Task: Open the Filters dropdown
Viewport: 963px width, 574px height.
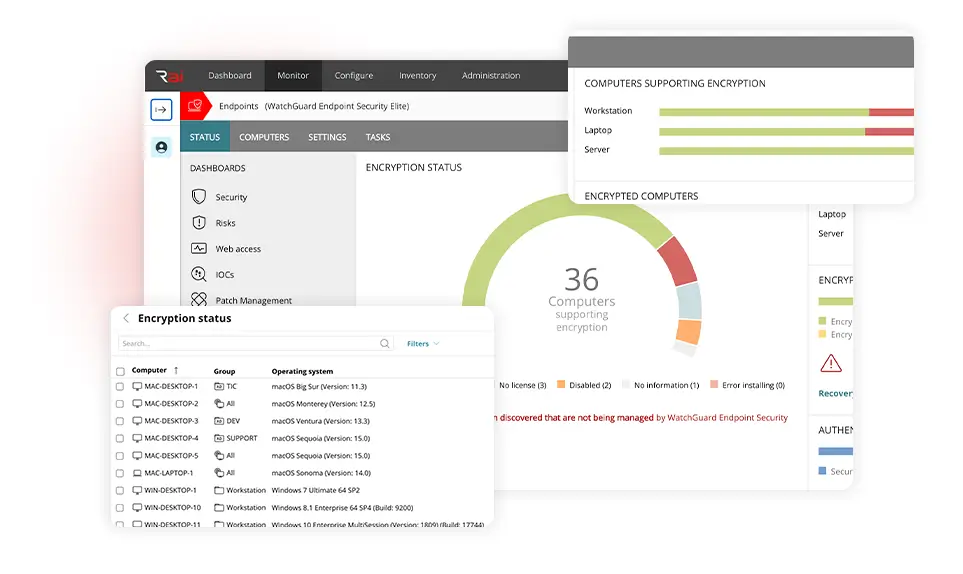Action: point(423,344)
